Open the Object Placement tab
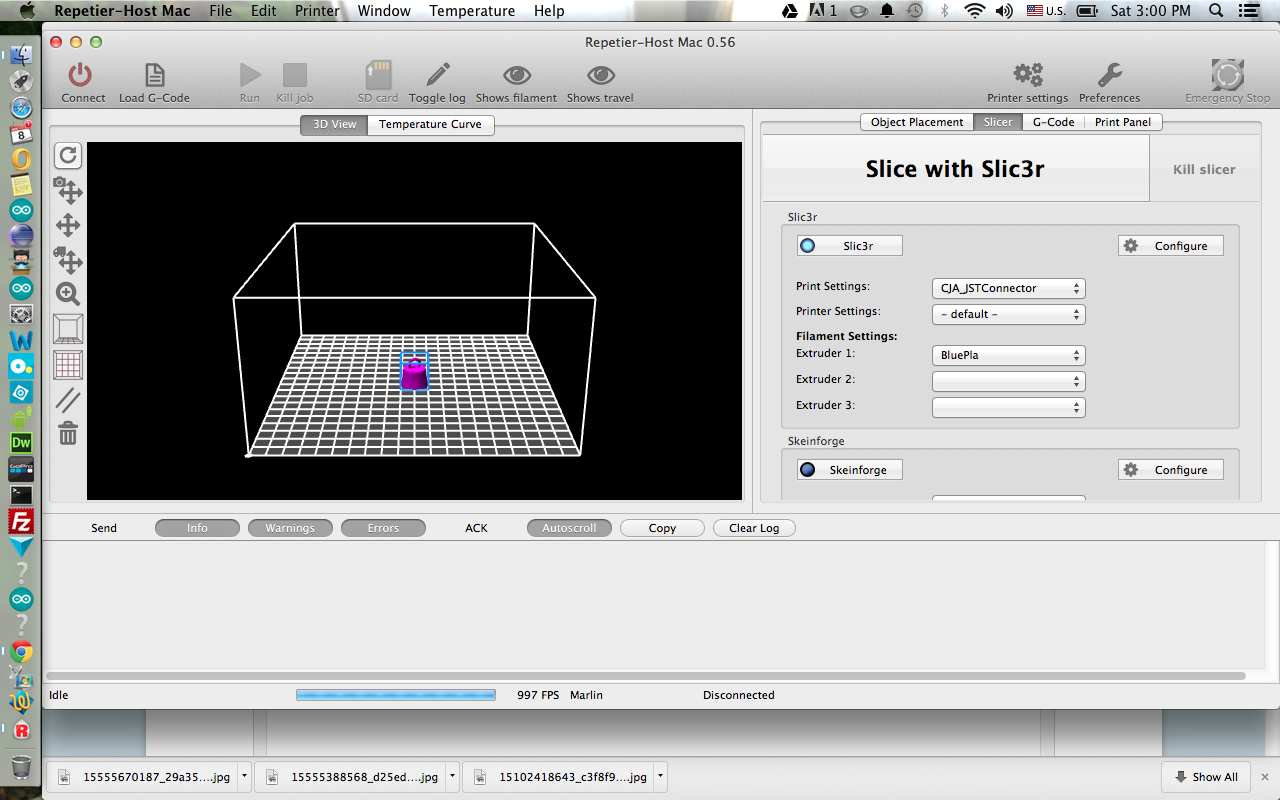 (x=917, y=122)
